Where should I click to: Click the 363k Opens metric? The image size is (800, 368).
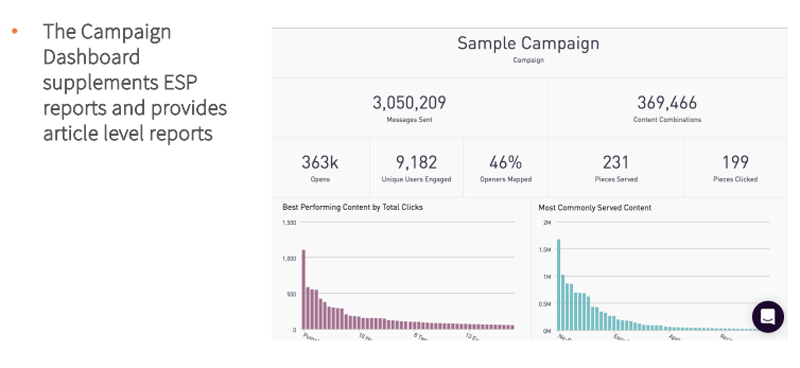320,167
